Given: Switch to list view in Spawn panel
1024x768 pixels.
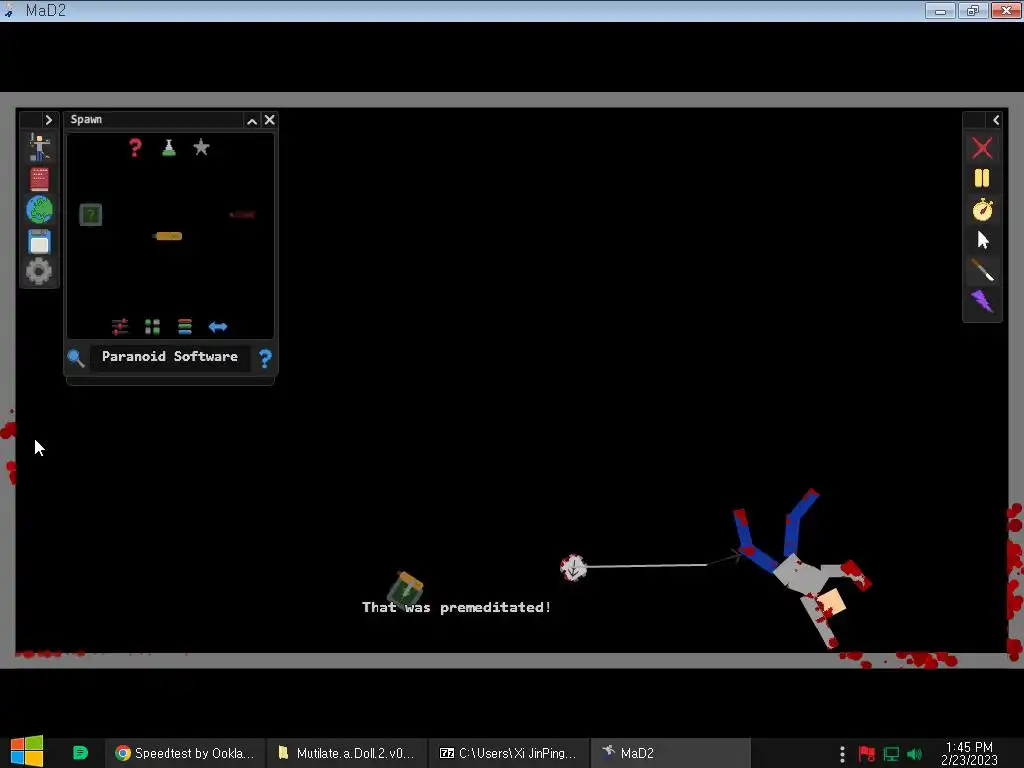Looking at the screenshot, I should 185,327.
